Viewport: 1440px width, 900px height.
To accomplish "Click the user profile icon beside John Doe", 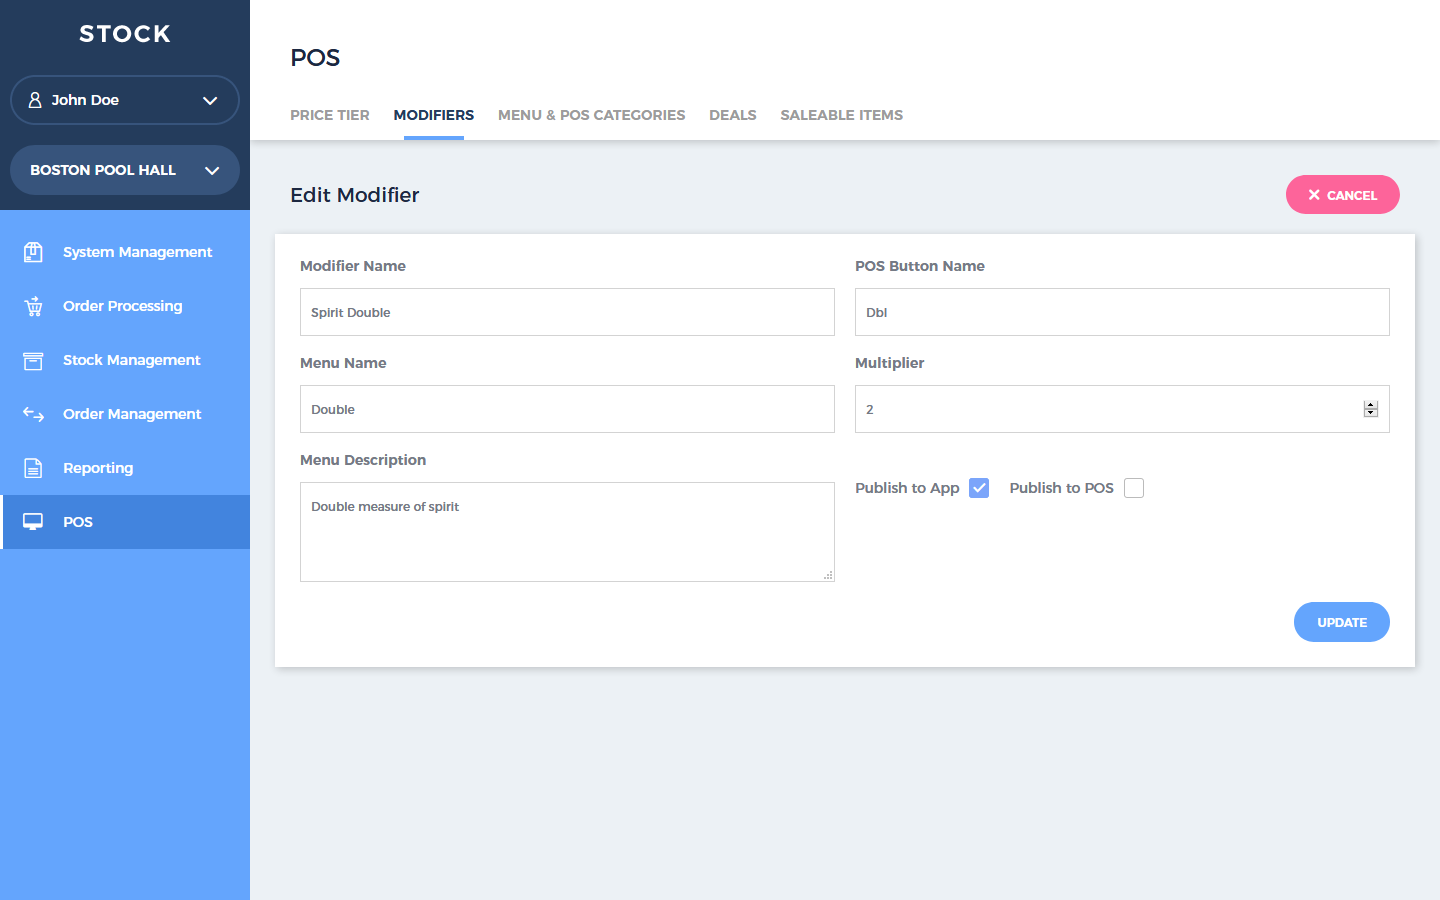I will [x=35, y=100].
